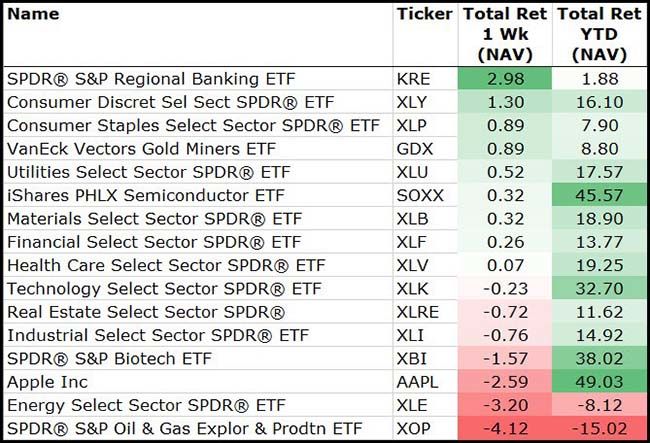Click SPDR S&P Regional Banking ETF name
The width and height of the screenshot is (650, 443).
(137, 78)
